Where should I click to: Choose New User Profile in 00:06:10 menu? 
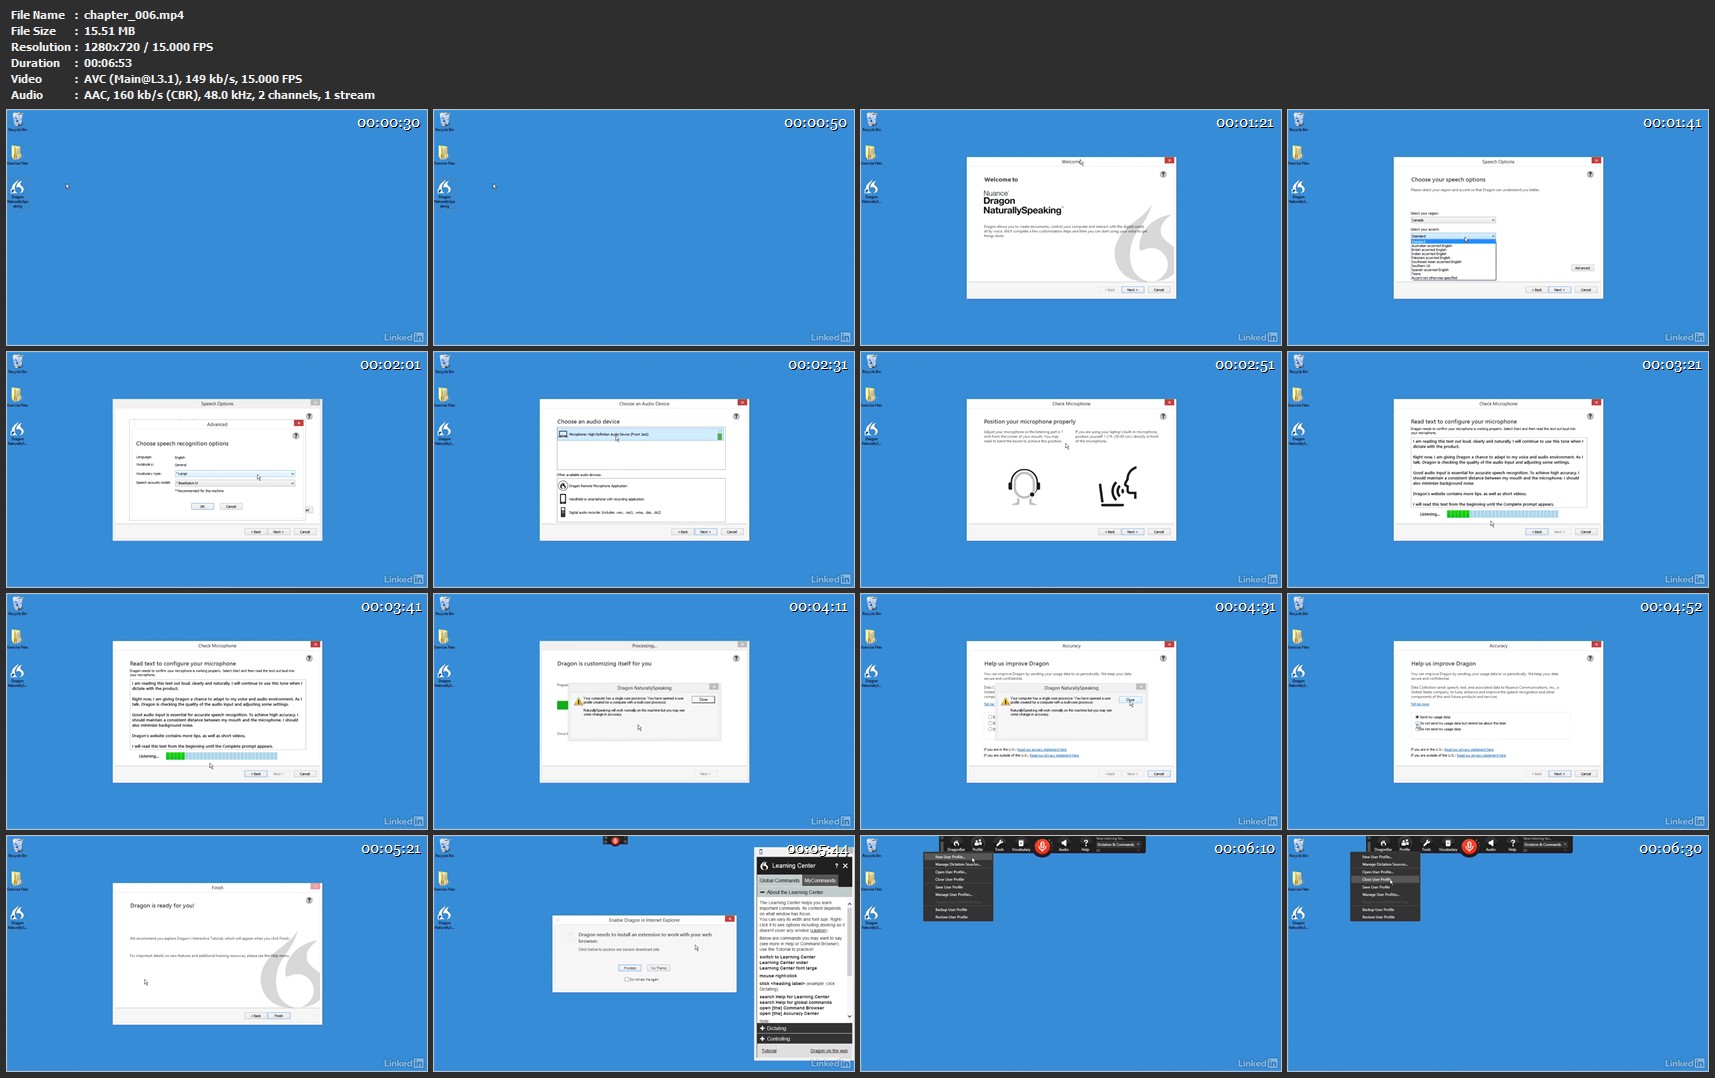pyautogui.click(x=958, y=857)
